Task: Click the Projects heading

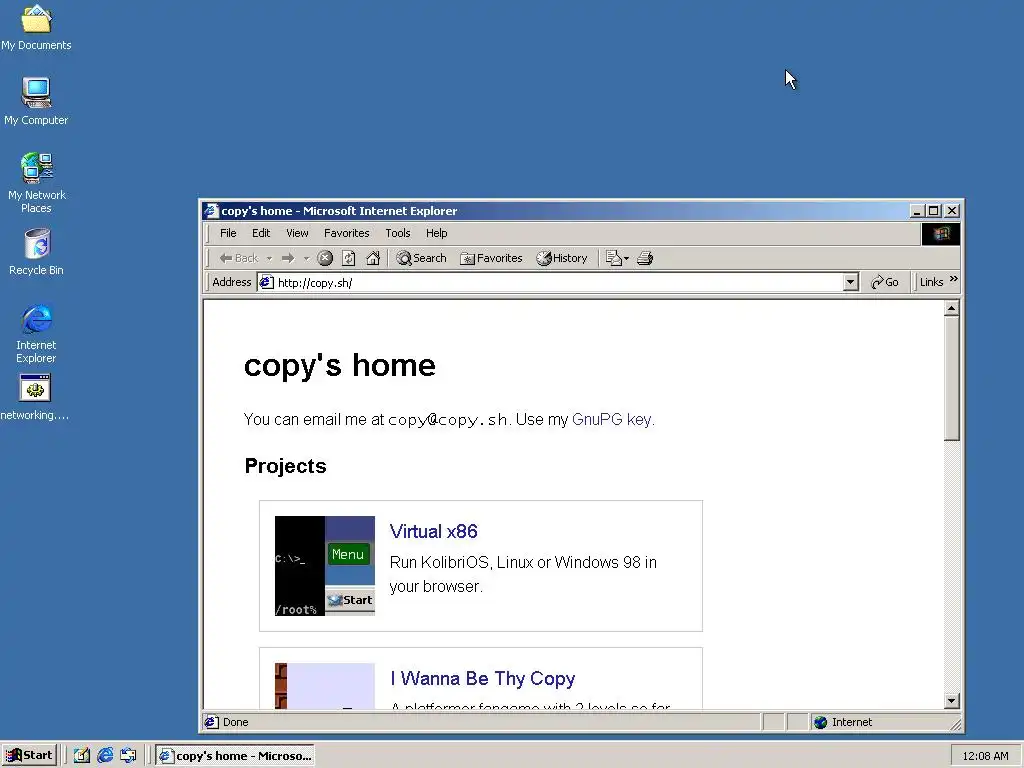Action: [x=285, y=466]
